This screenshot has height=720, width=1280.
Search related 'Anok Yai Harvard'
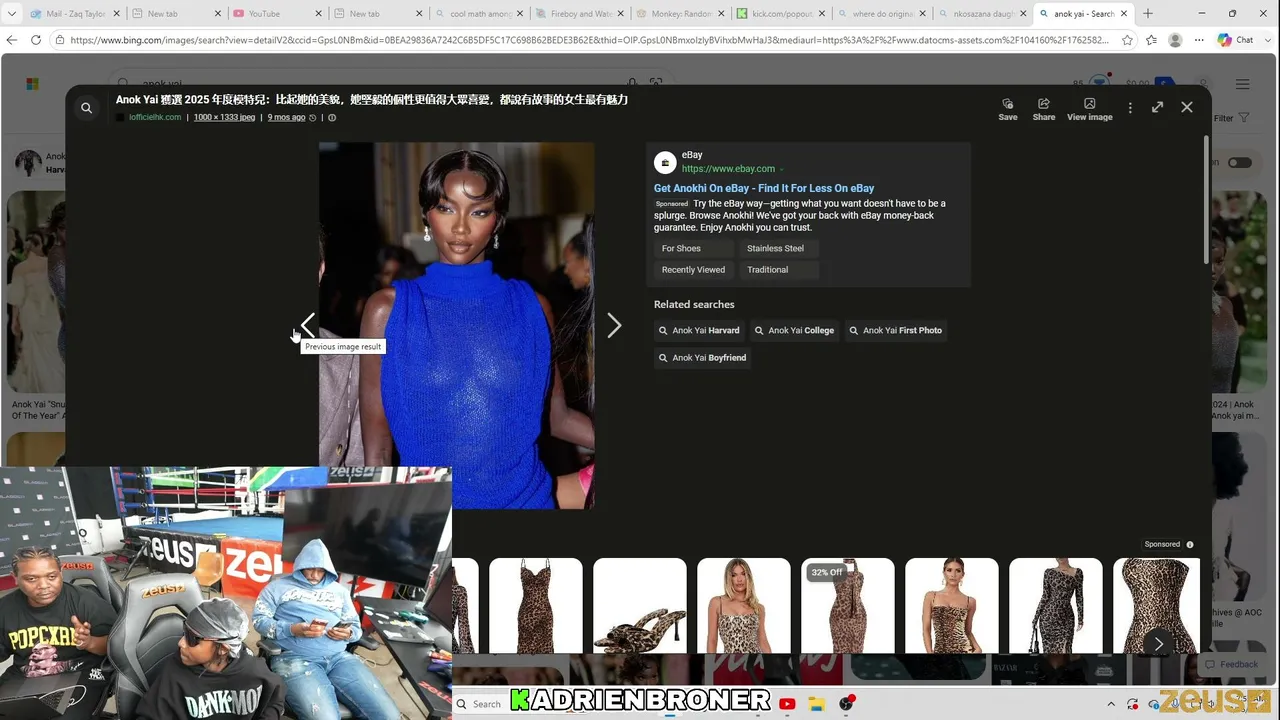[x=699, y=330]
